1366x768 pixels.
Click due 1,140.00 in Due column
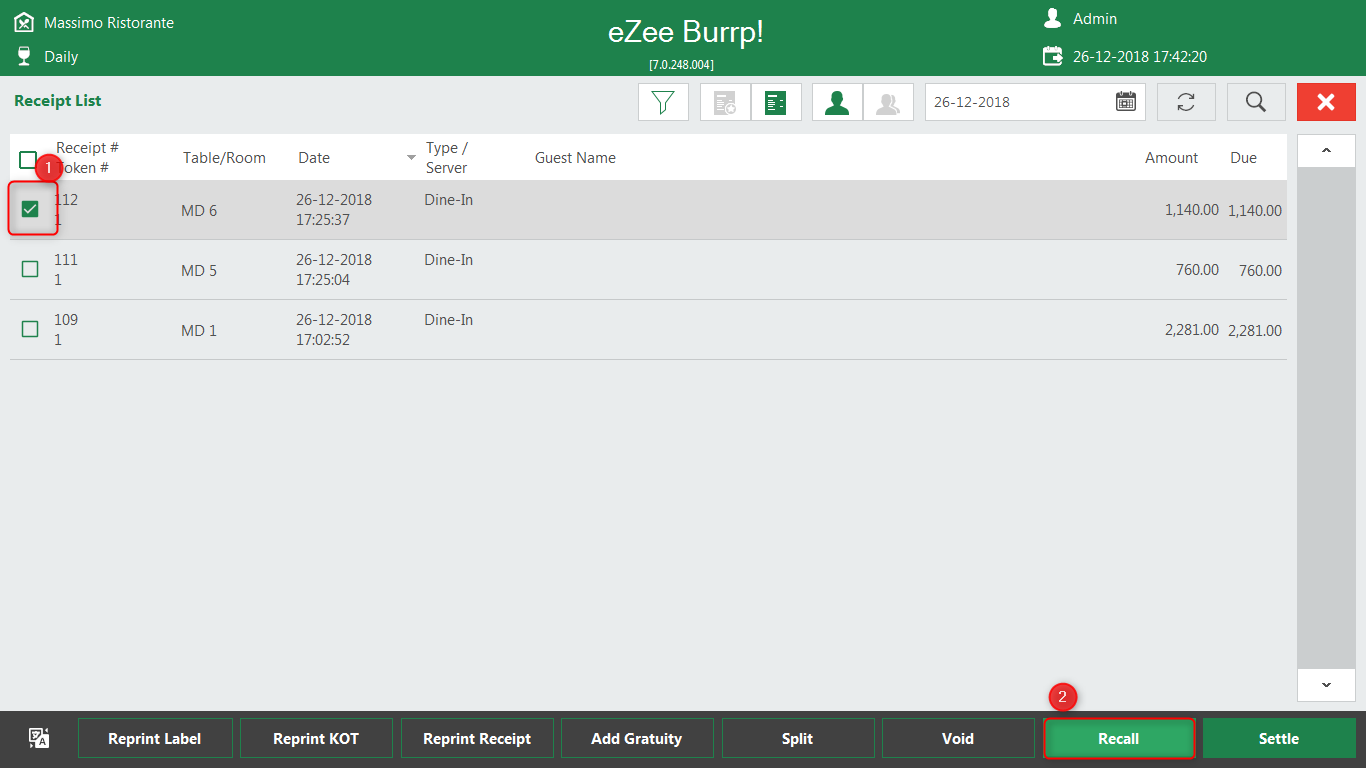(1255, 211)
